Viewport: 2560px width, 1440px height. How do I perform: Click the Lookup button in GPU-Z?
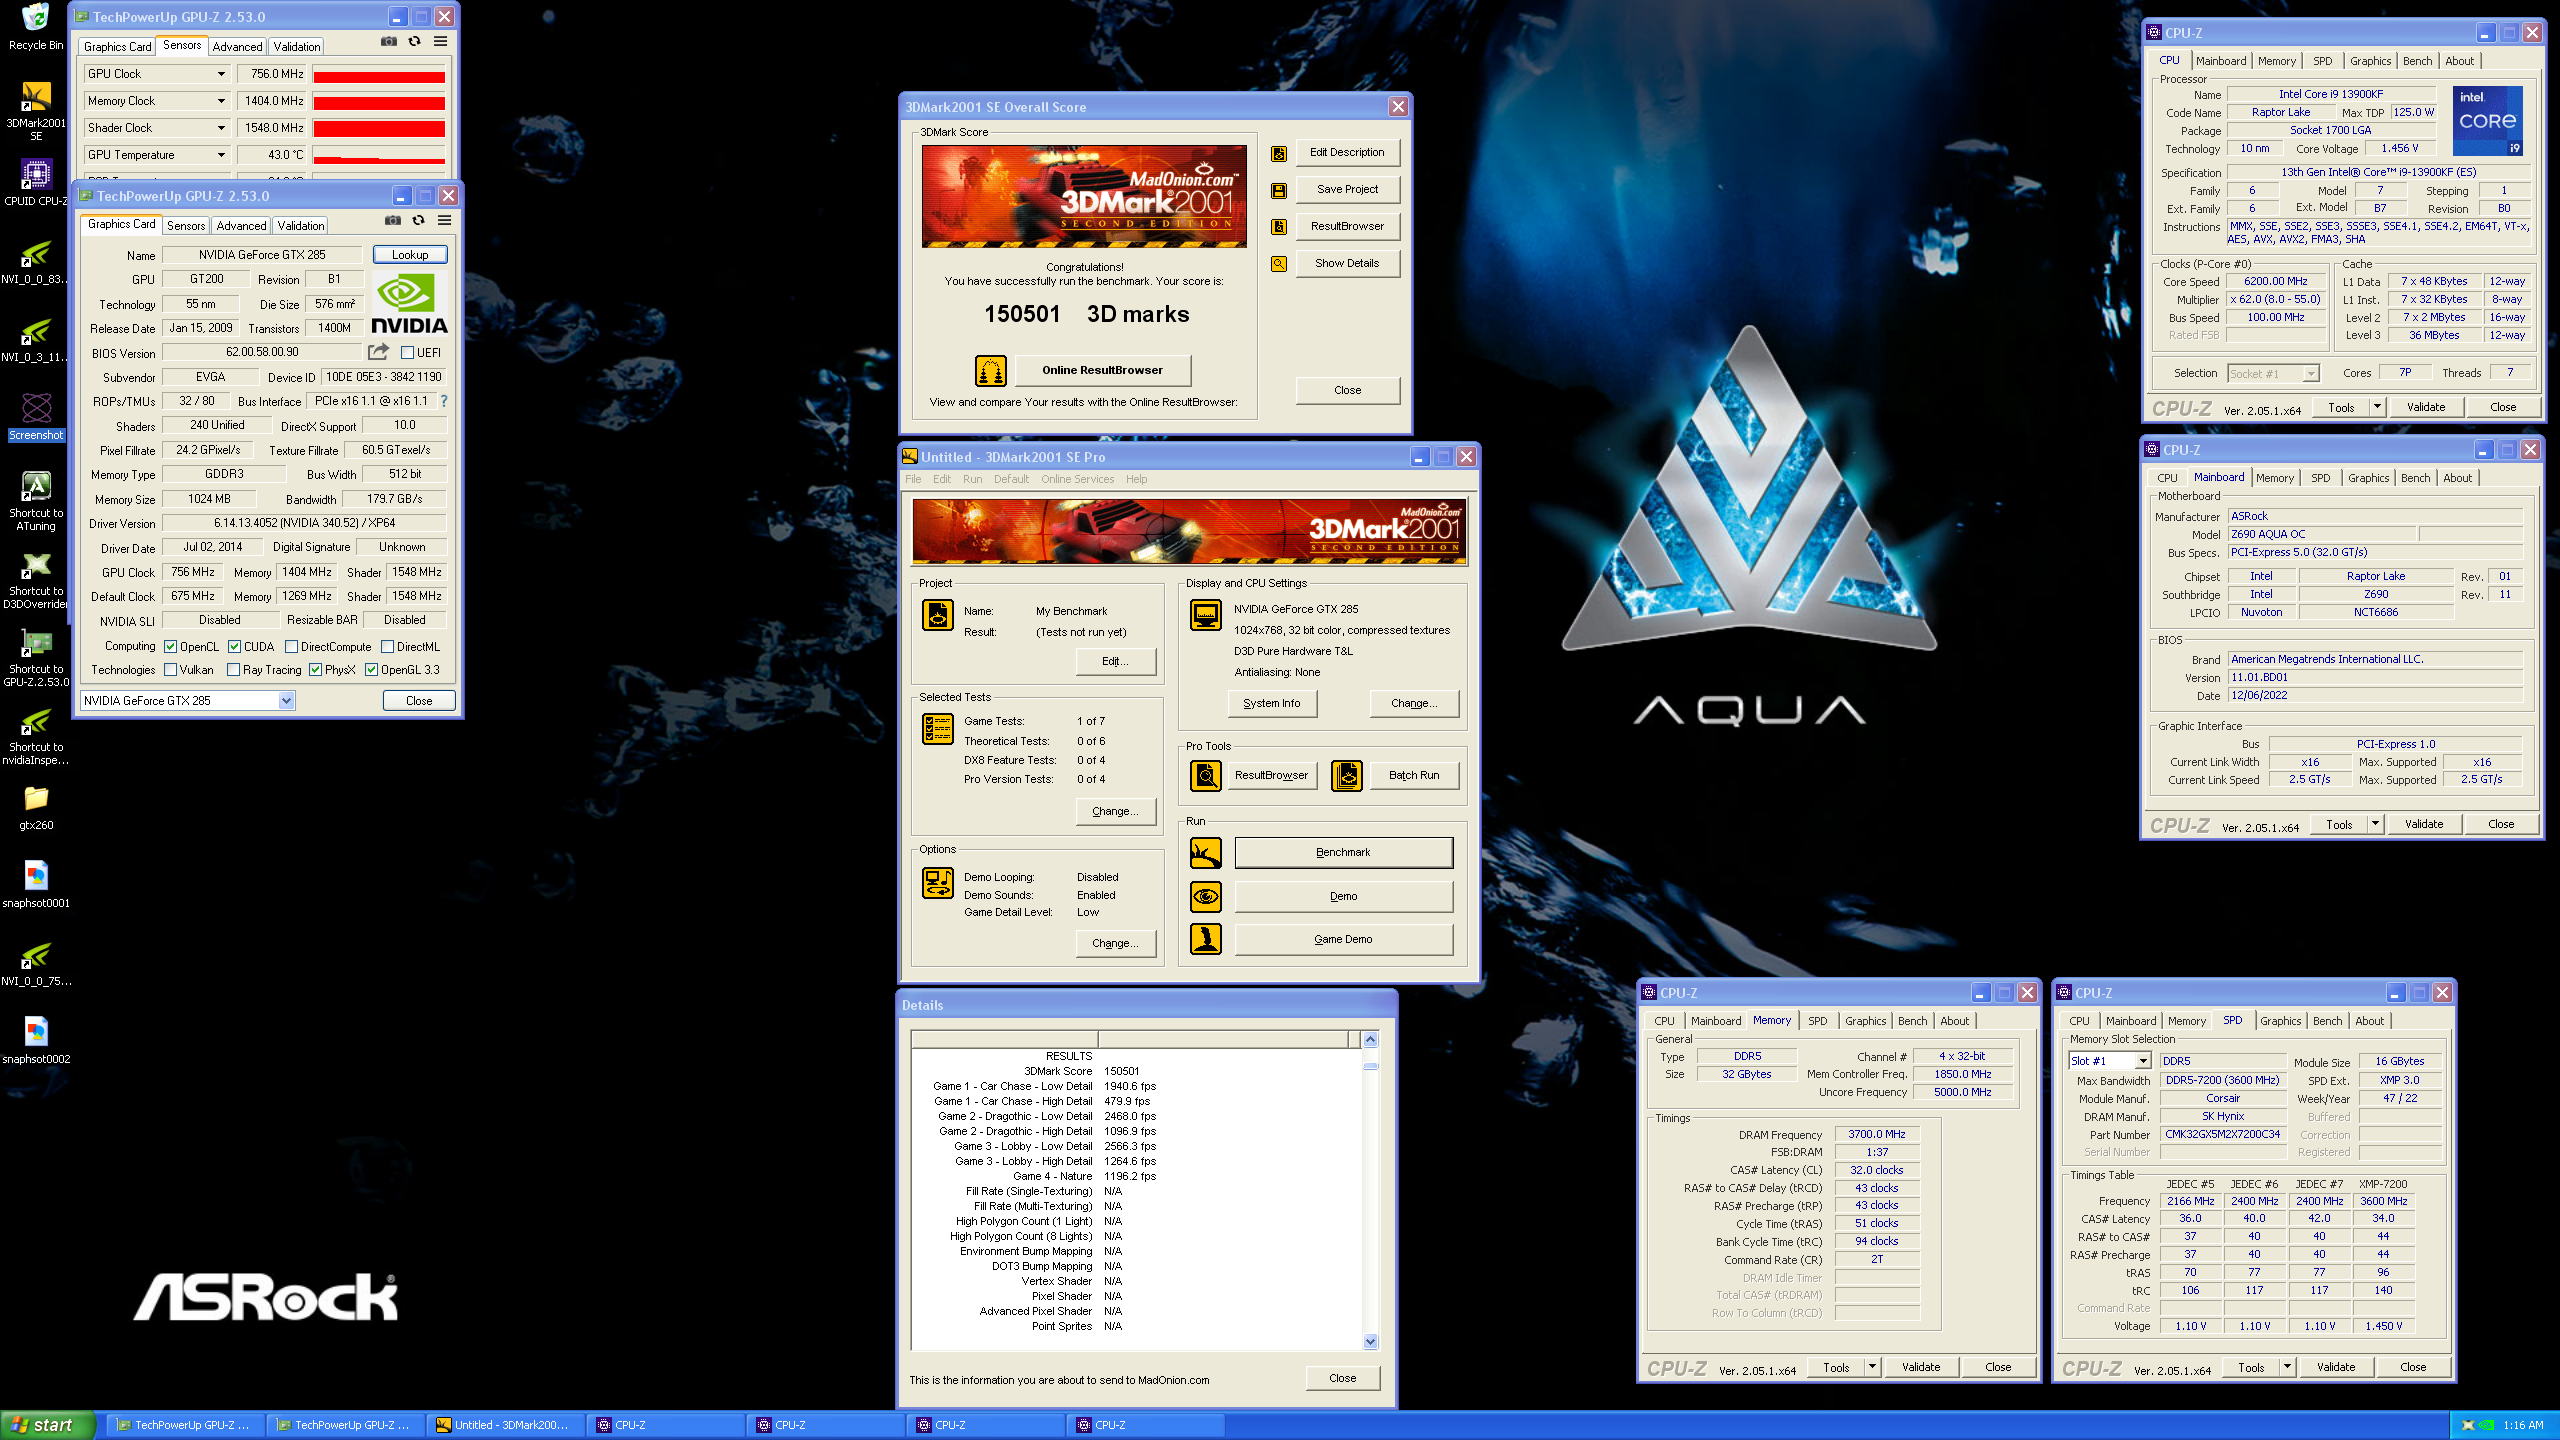point(410,255)
